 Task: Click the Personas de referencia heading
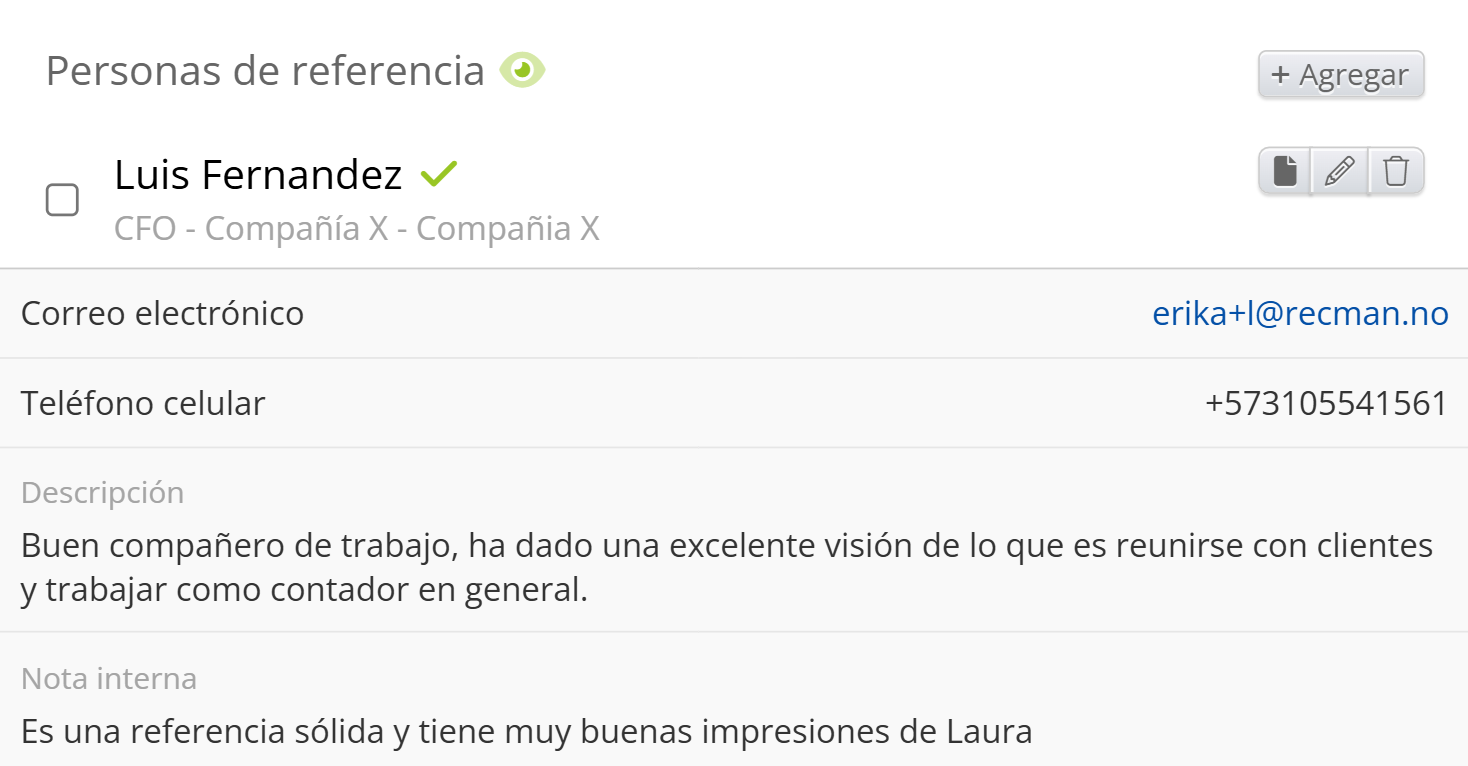point(265,71)
